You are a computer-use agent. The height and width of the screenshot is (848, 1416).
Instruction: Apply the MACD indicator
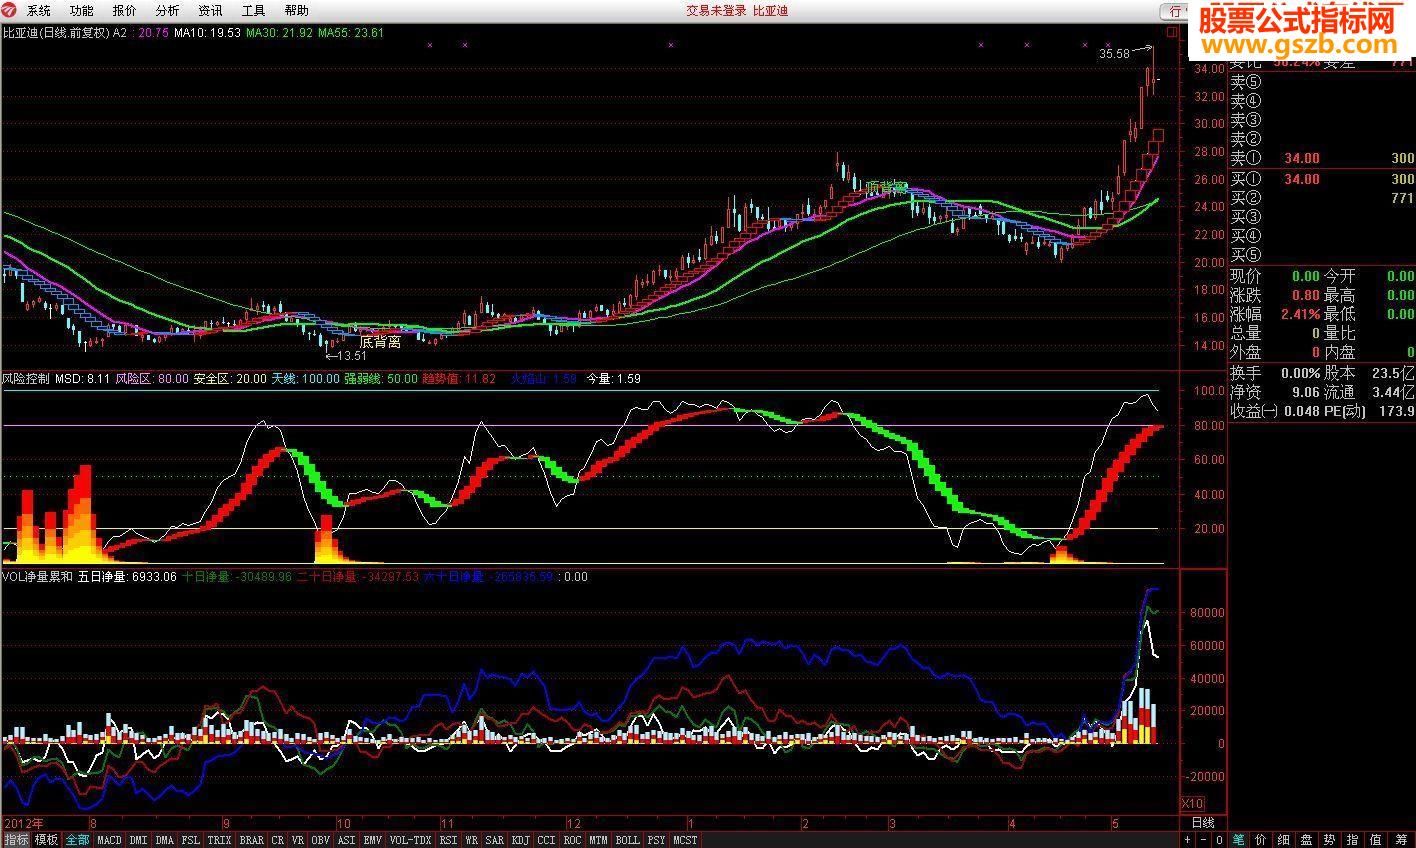109,840
